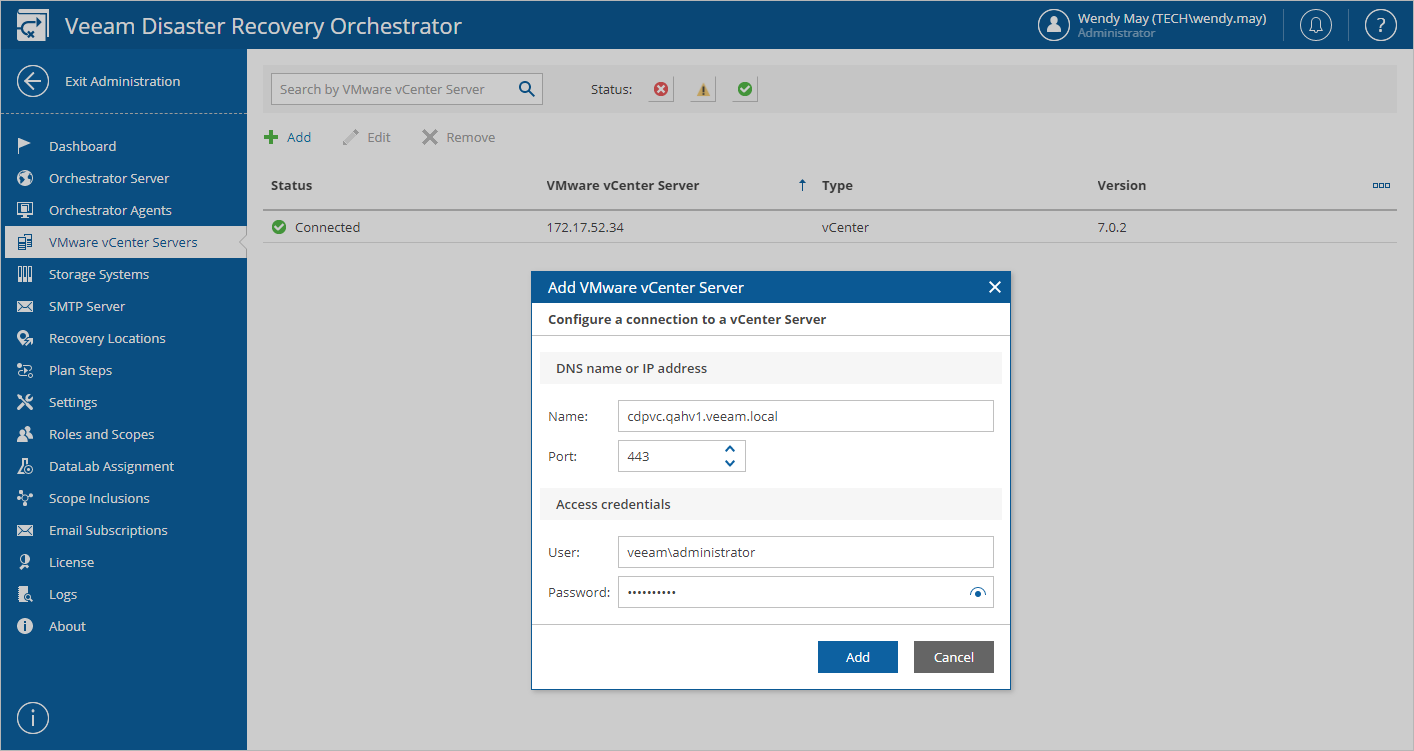Click the Remove toolbar button
1414x751 pixels.
click(458, 137)
